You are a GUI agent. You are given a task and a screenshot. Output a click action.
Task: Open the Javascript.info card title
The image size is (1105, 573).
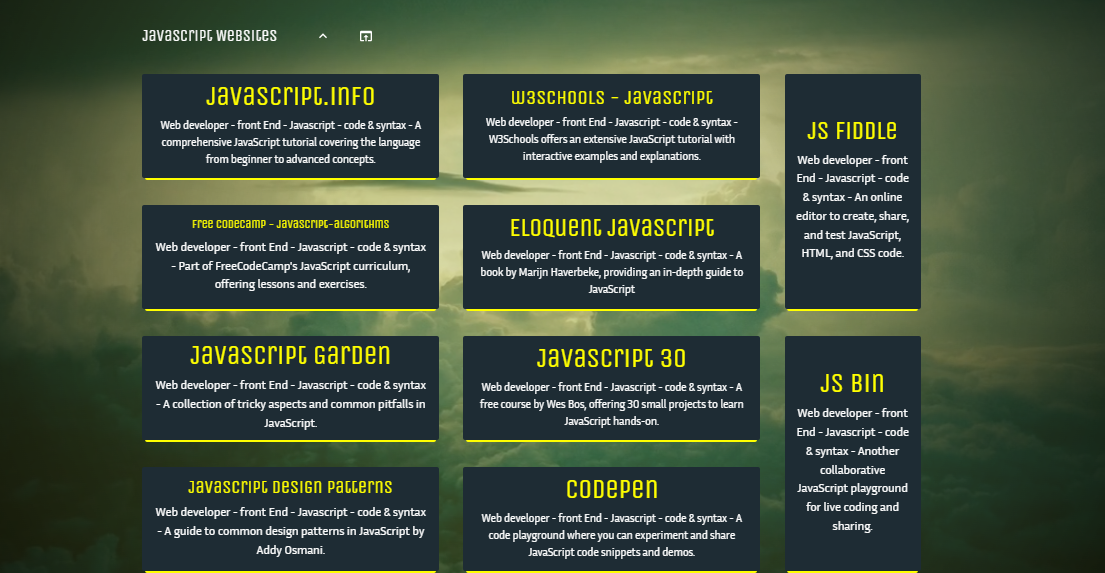[x=290, y=96]
